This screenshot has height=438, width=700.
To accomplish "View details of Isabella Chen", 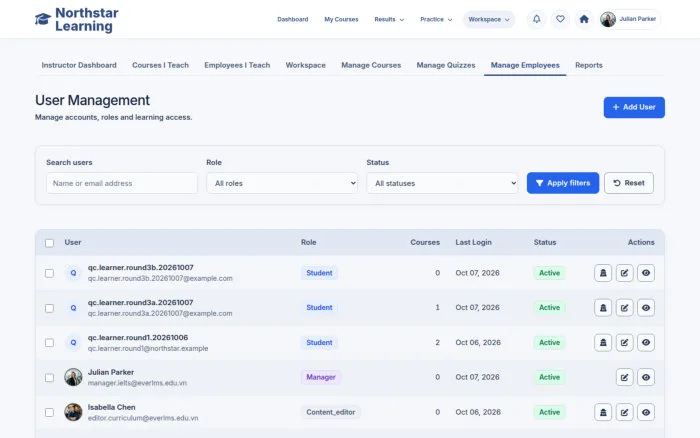I will 646,412.
